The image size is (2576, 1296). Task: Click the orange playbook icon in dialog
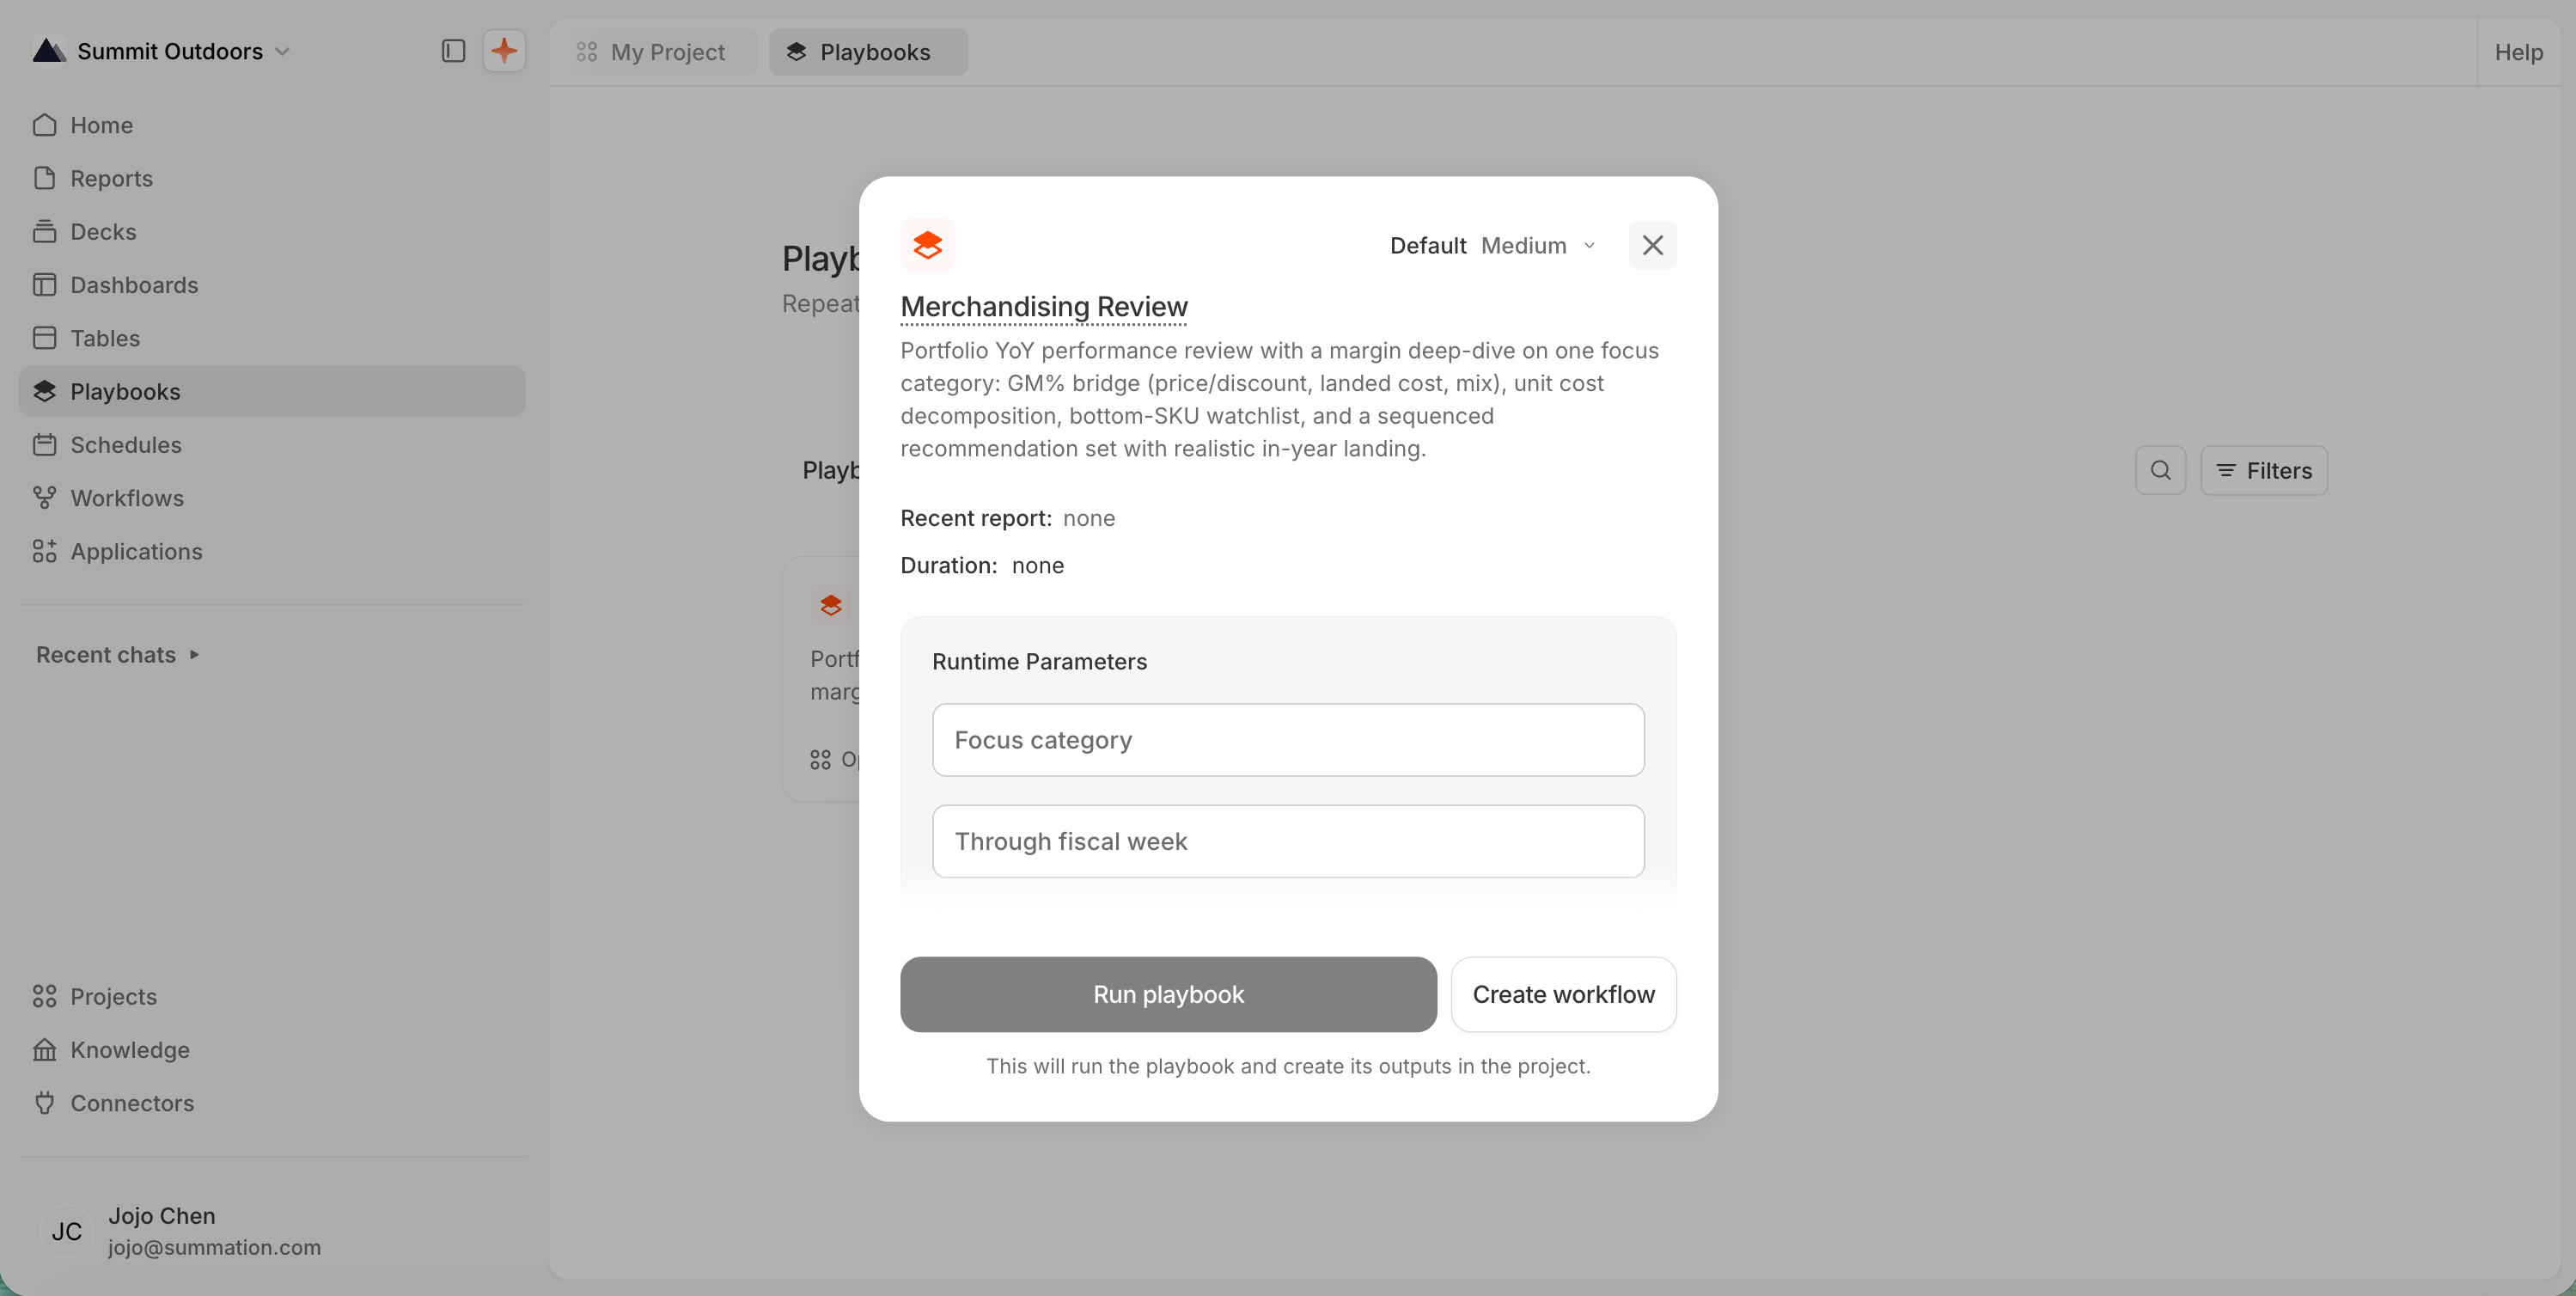(x=927, y=246)
